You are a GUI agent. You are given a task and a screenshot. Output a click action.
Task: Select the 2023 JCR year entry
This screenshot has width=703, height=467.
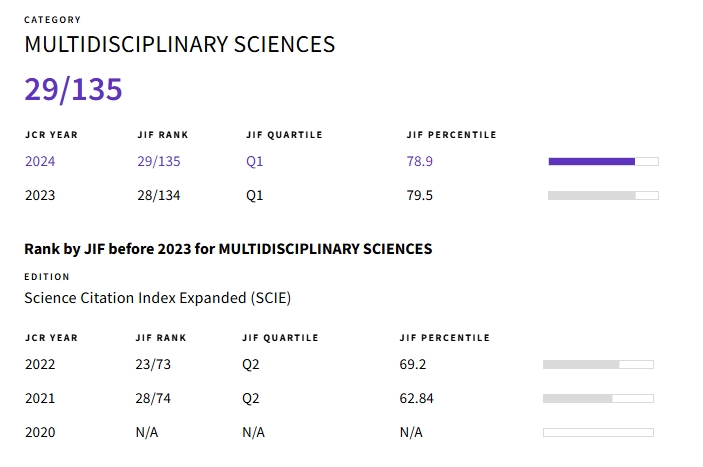(40, 196)
